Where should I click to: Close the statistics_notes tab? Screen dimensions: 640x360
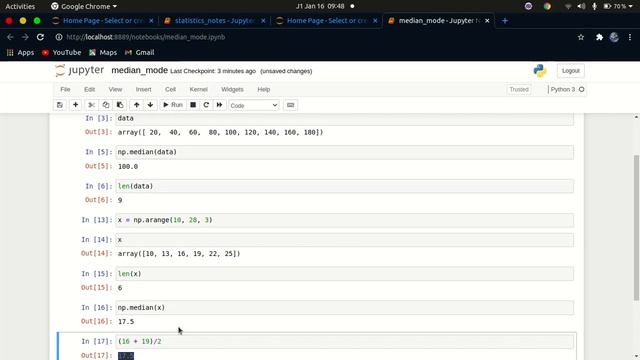coord(263,20)
